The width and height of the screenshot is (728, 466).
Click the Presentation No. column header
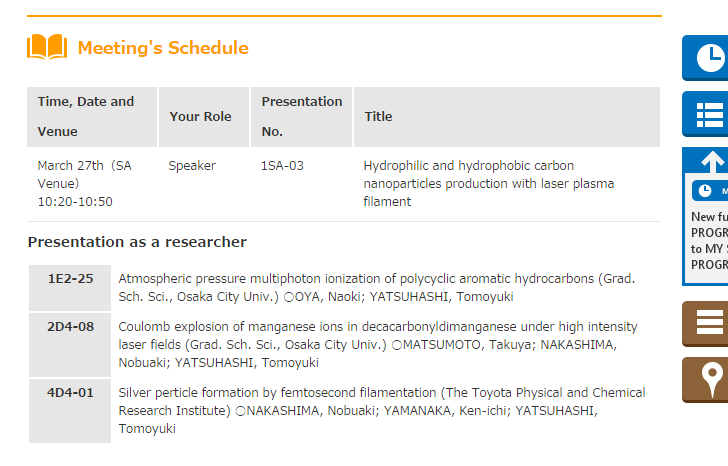click(x=301, y=116)
